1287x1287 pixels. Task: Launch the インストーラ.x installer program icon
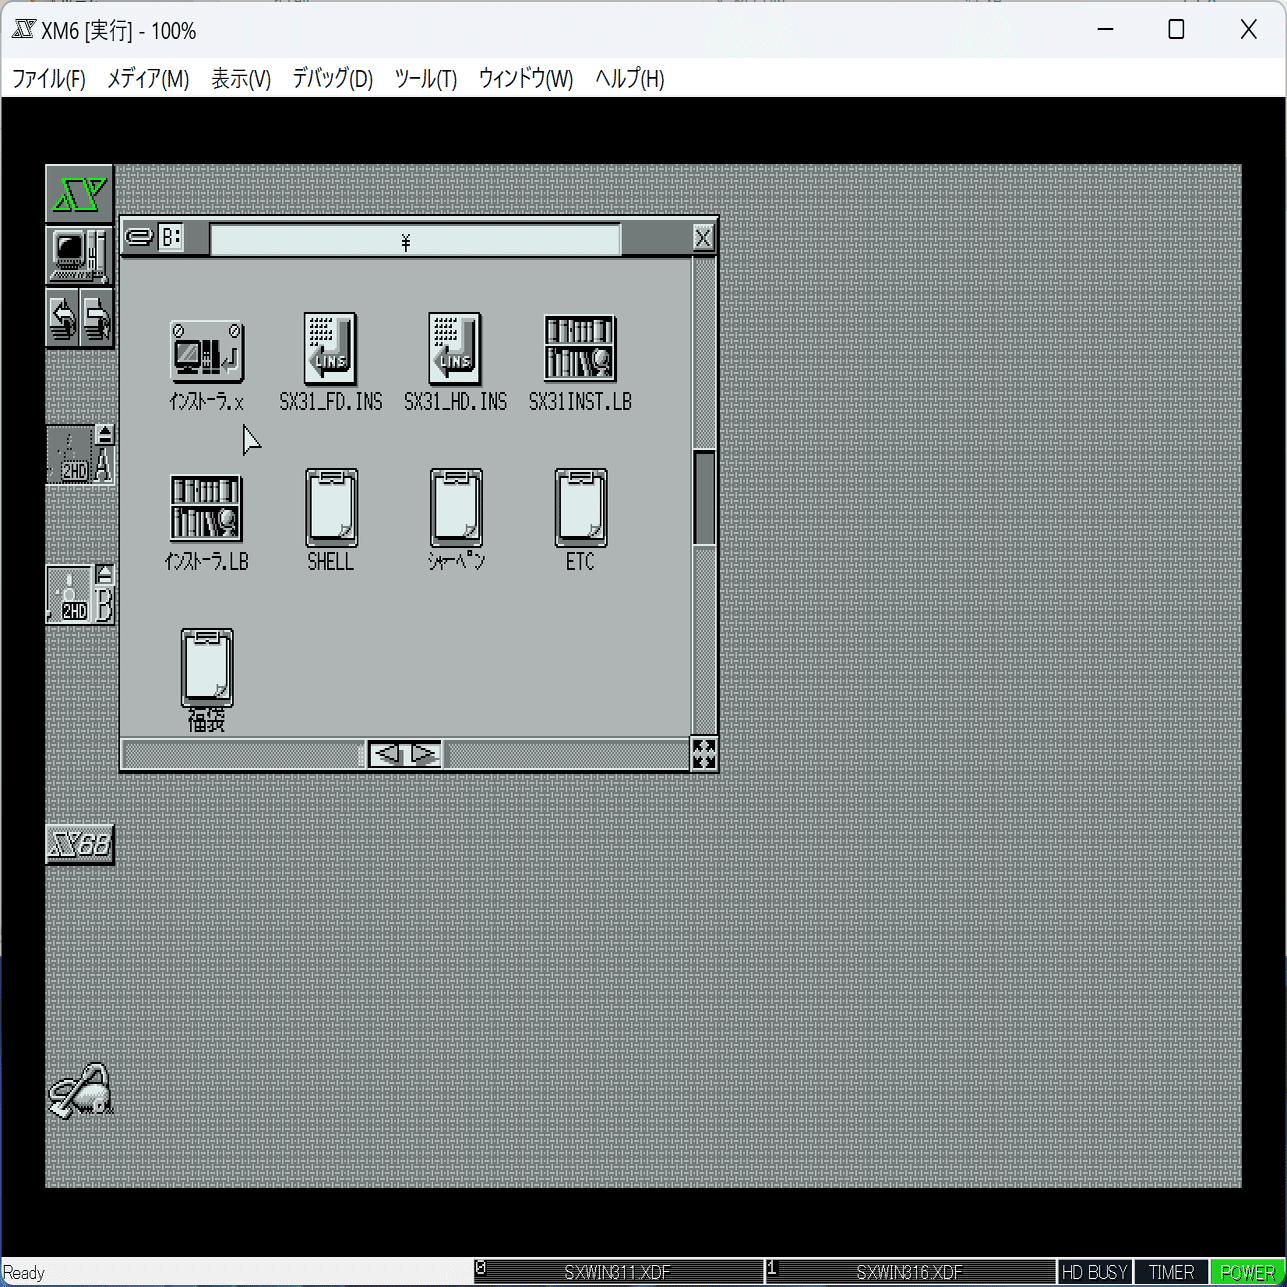(x=206, y=350)
